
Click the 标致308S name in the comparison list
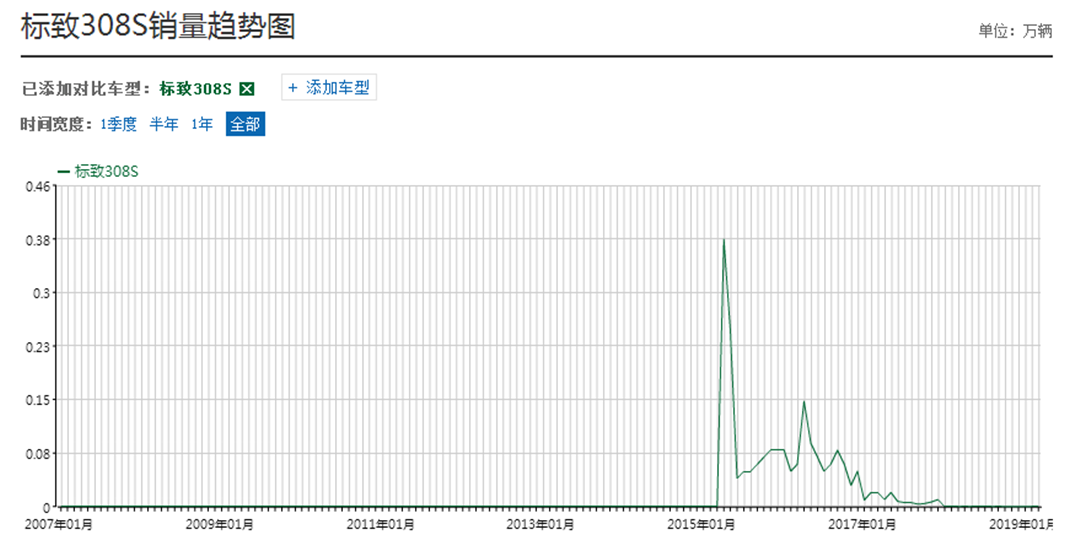coord(195,89)
